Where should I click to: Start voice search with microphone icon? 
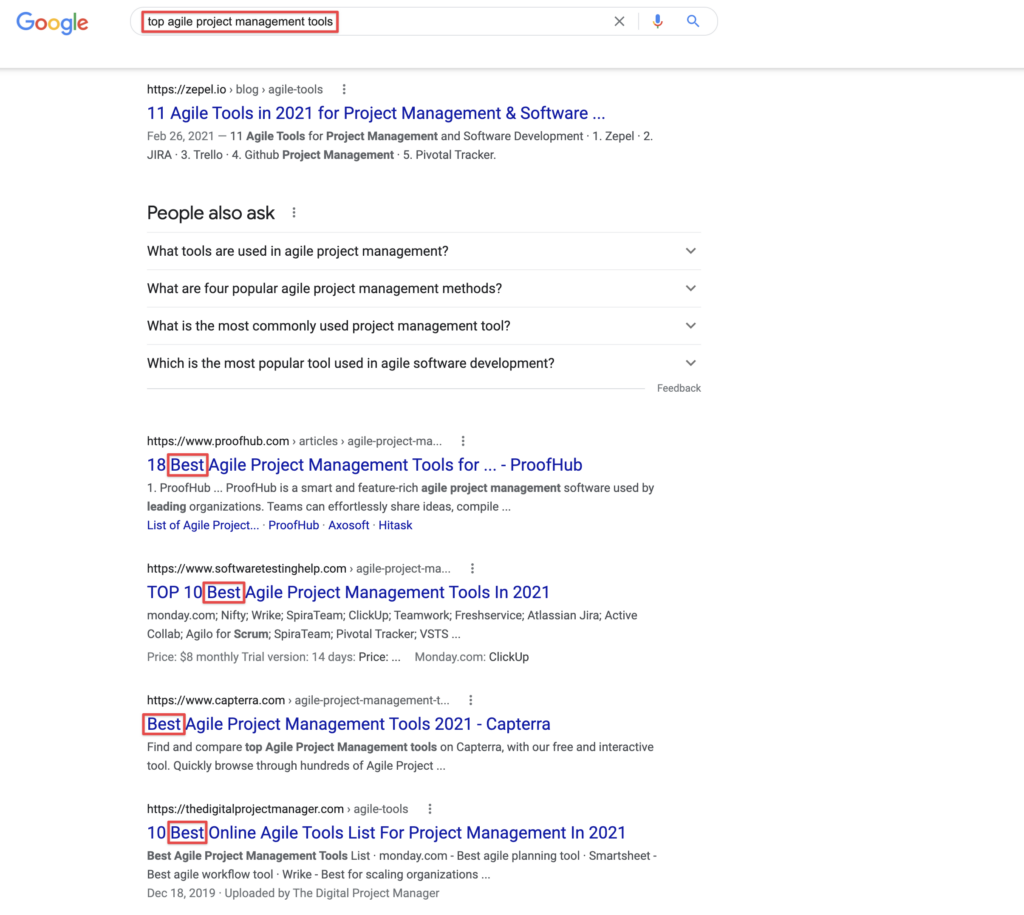coord(658,22)
